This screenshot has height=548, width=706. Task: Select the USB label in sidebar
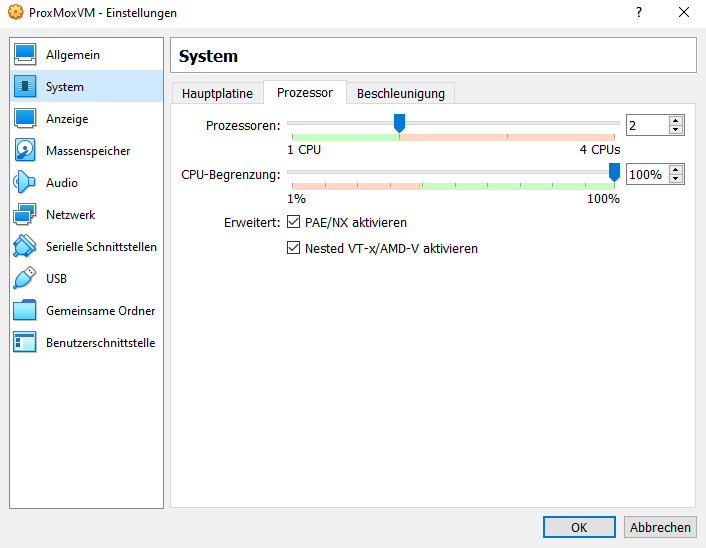point(56,279)
